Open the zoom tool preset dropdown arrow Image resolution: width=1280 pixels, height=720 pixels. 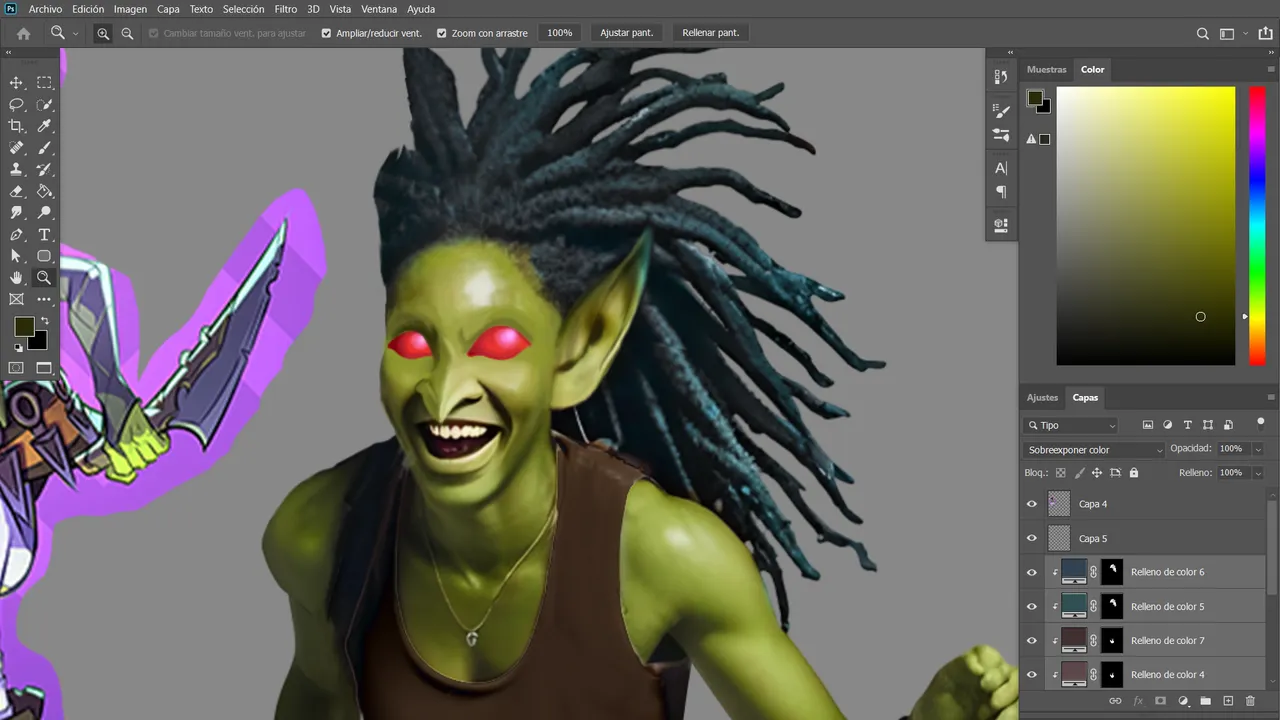(x=75, y=33)
